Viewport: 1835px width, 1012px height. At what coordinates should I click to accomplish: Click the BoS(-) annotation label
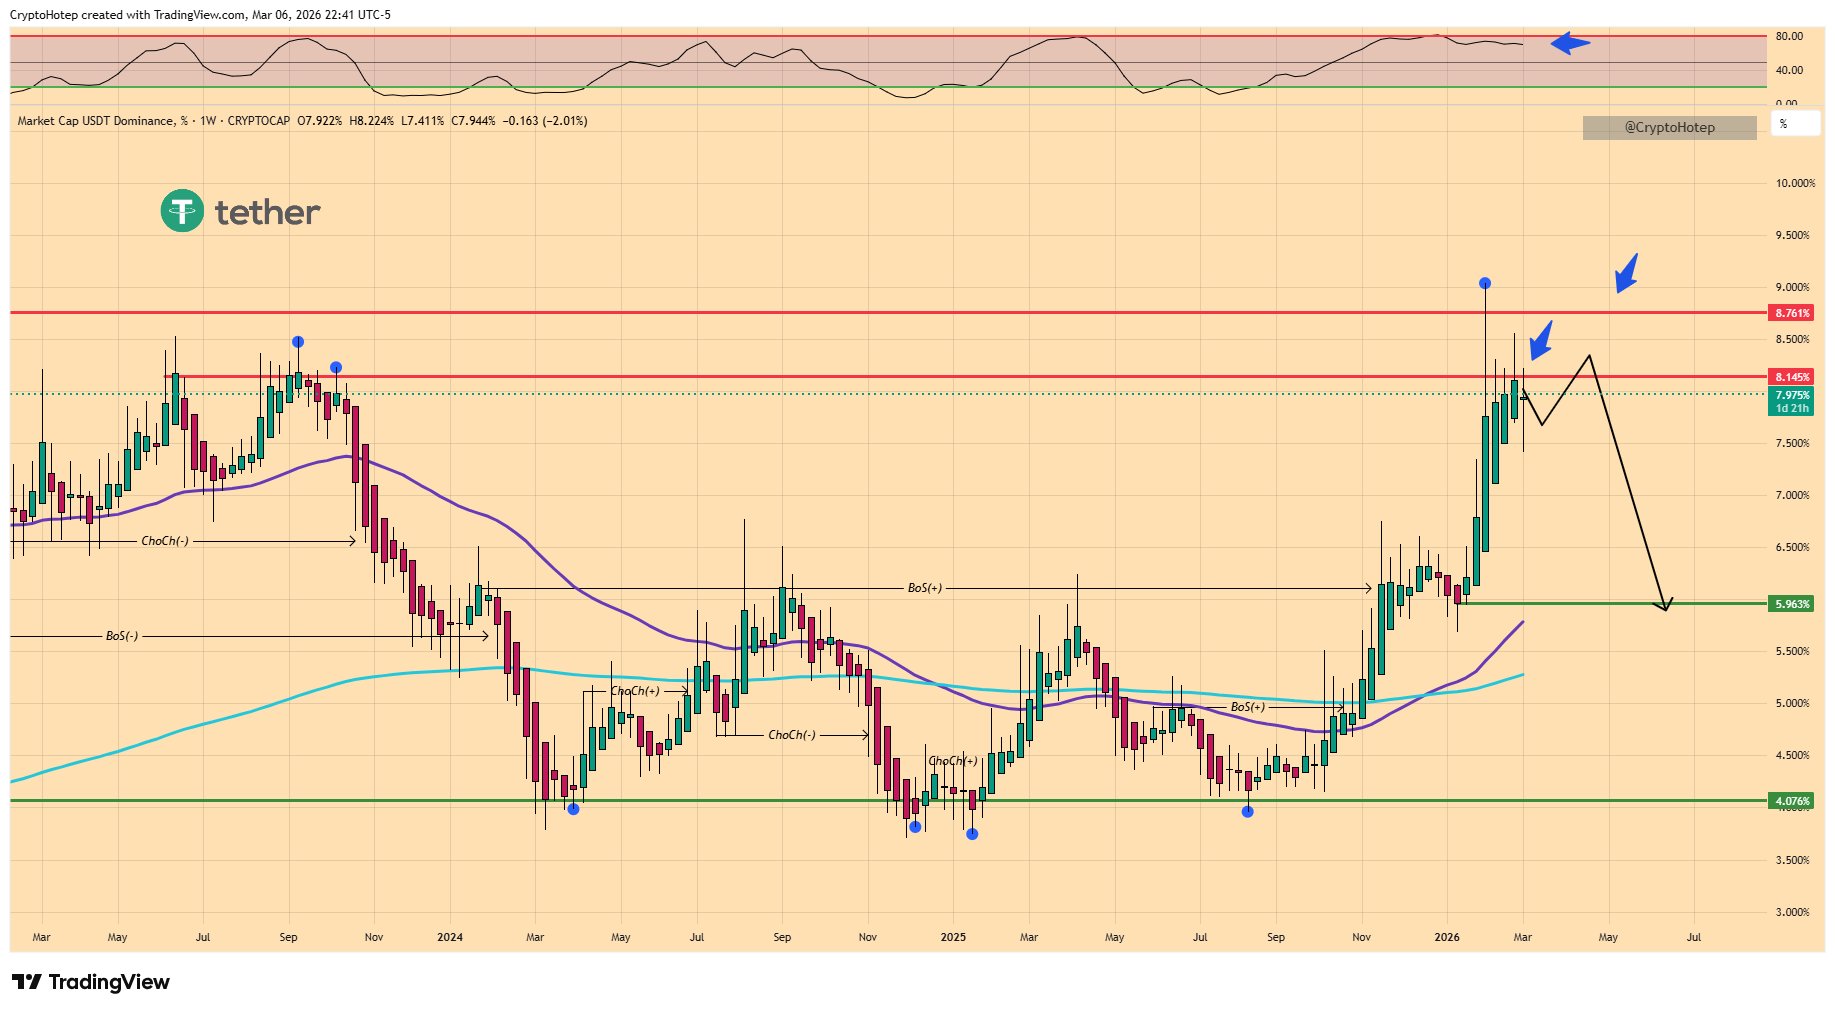pos(122,636)
